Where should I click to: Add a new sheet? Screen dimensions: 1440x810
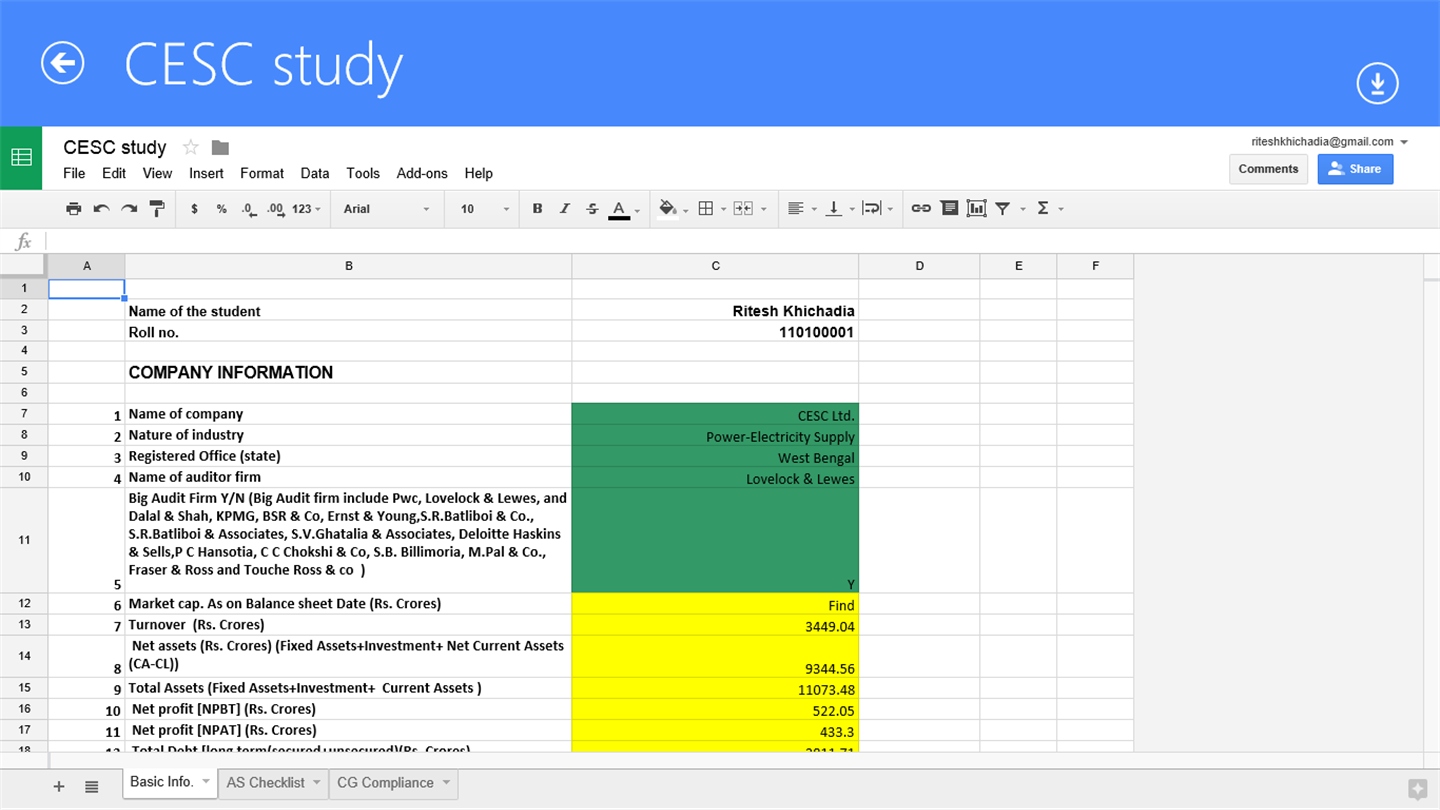pos(59,786)
